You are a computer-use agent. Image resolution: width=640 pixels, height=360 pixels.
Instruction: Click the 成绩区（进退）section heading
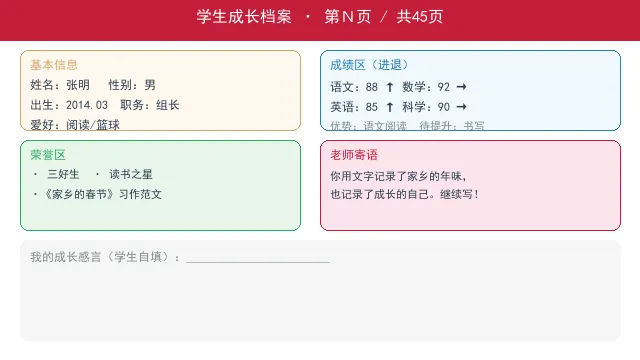[369, 64]
